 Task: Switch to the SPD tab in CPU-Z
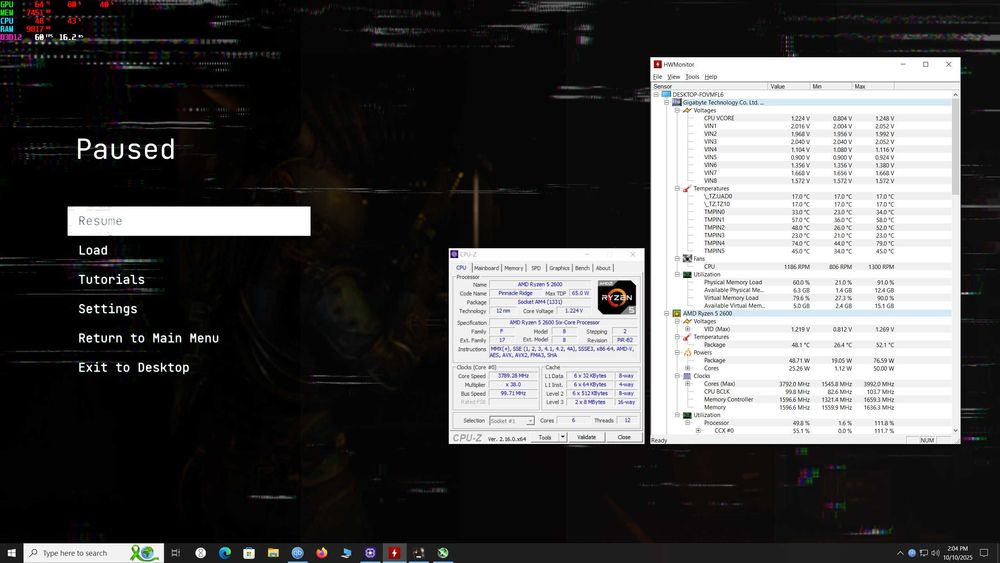(536, 268)
